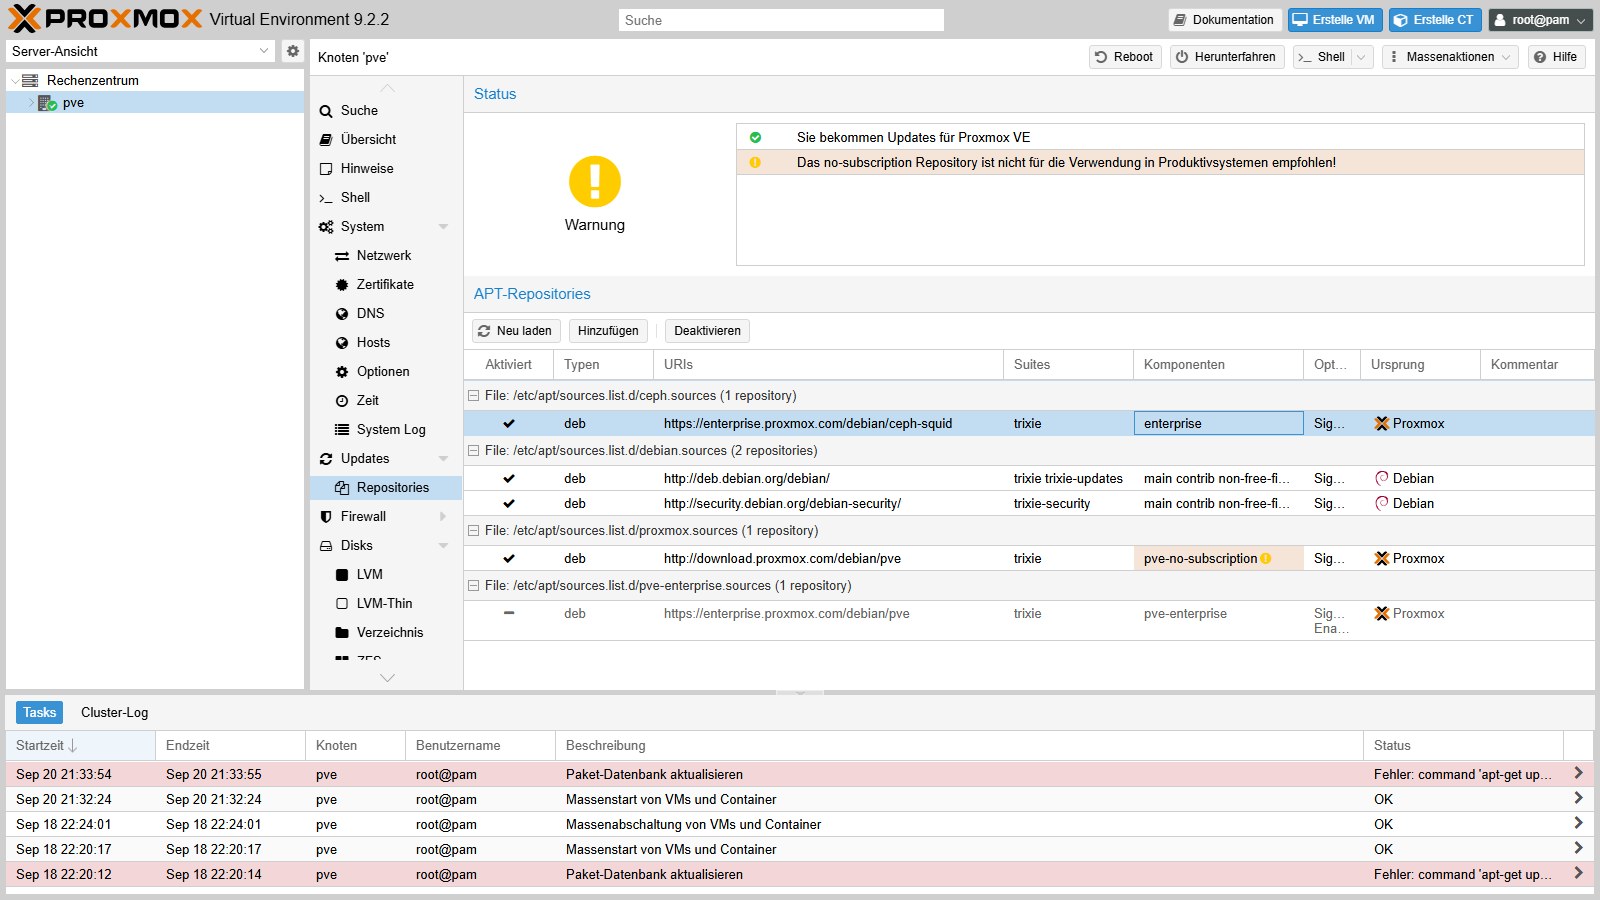Click the yellow Warnung status icon
Screen dimensions: 1600x900
click(x=595, y=182)
